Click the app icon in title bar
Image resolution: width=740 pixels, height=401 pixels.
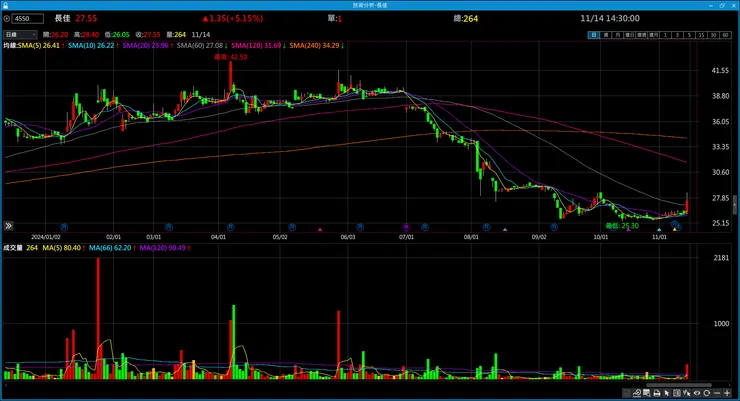(x=5, y=5)
